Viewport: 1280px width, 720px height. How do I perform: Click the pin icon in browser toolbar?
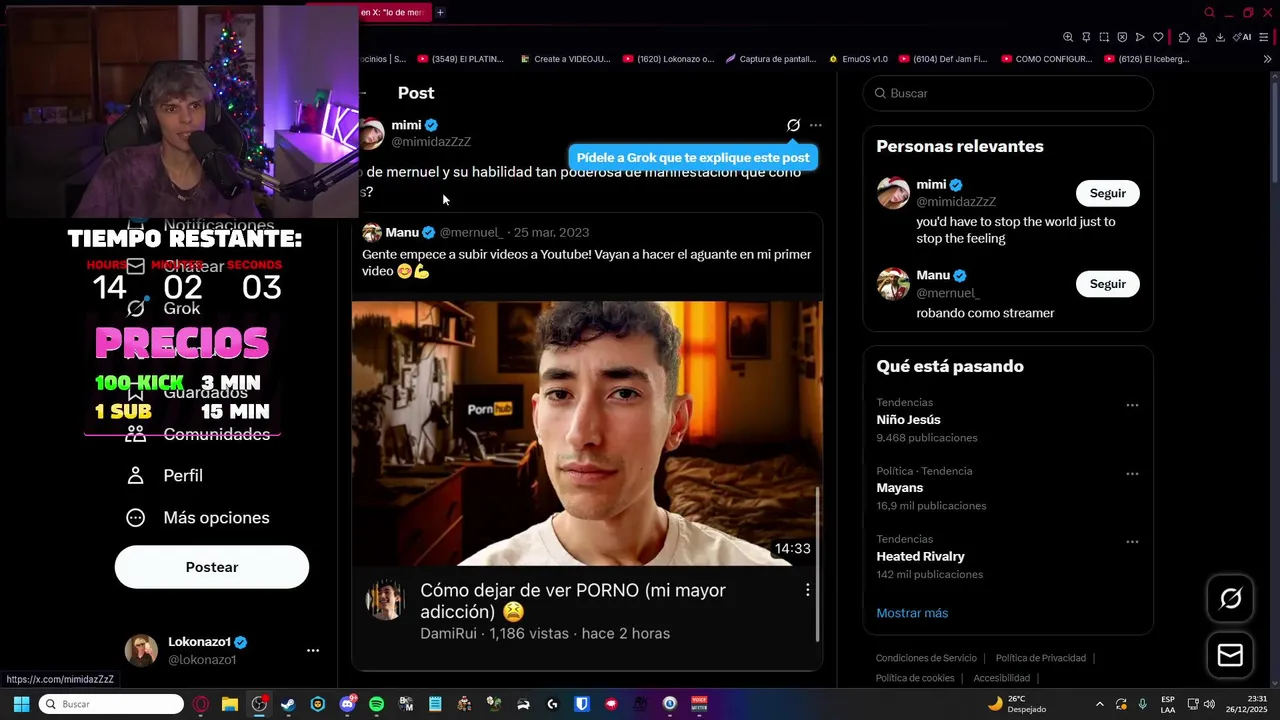pyautogui.click(x=1086, y=37)
